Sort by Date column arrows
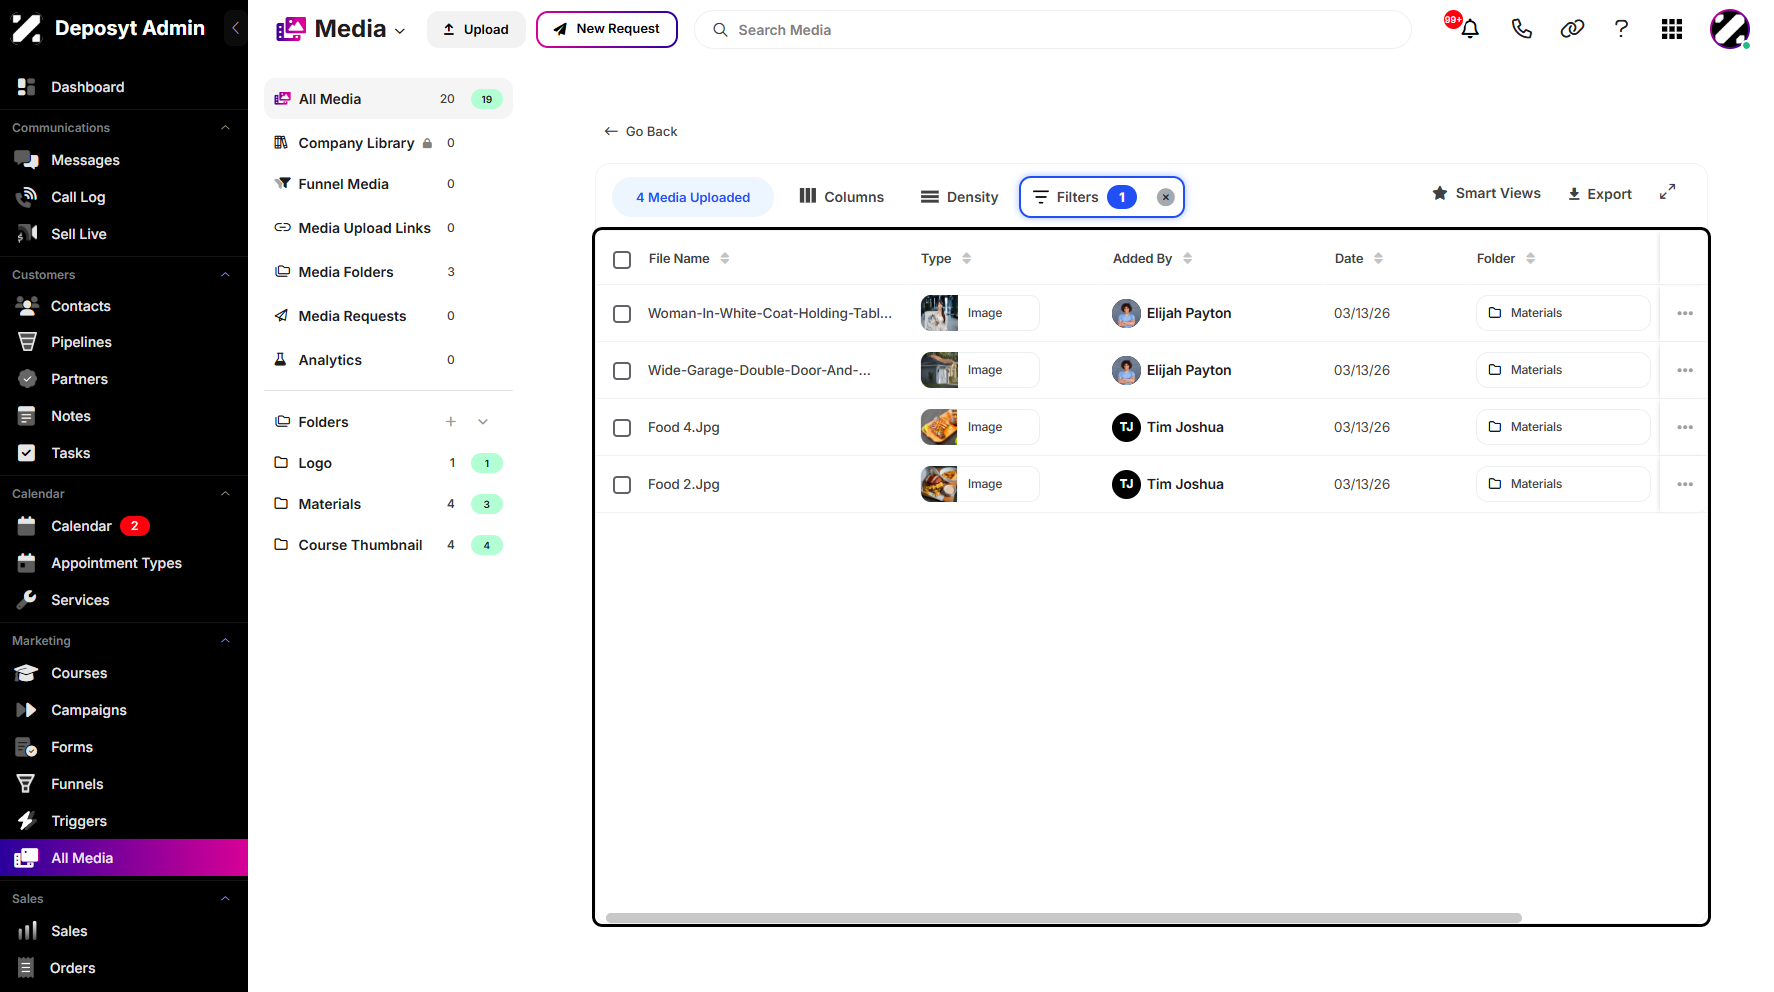This screenshot has width=1774, height=992. click(x=1378, y=258)
